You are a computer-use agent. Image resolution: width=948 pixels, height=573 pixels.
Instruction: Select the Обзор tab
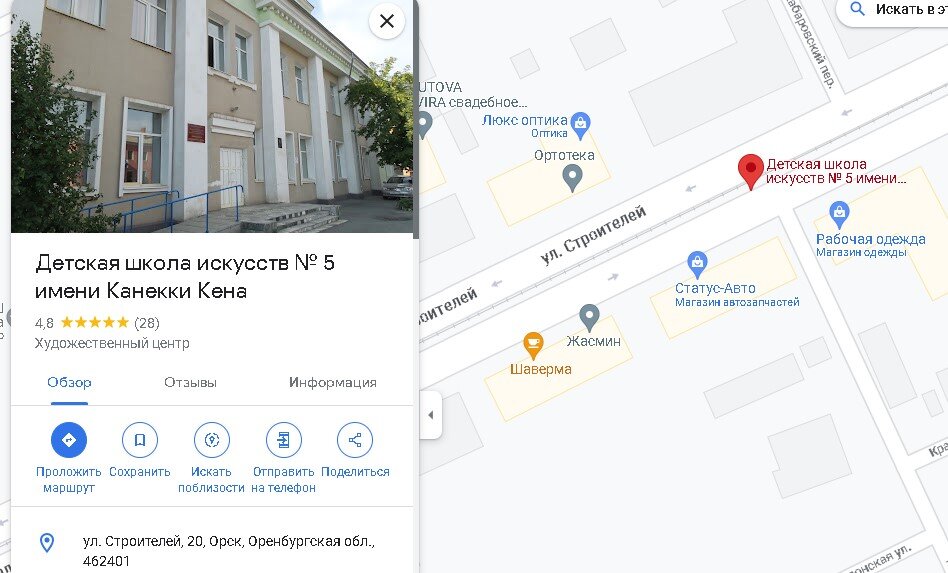70,382
